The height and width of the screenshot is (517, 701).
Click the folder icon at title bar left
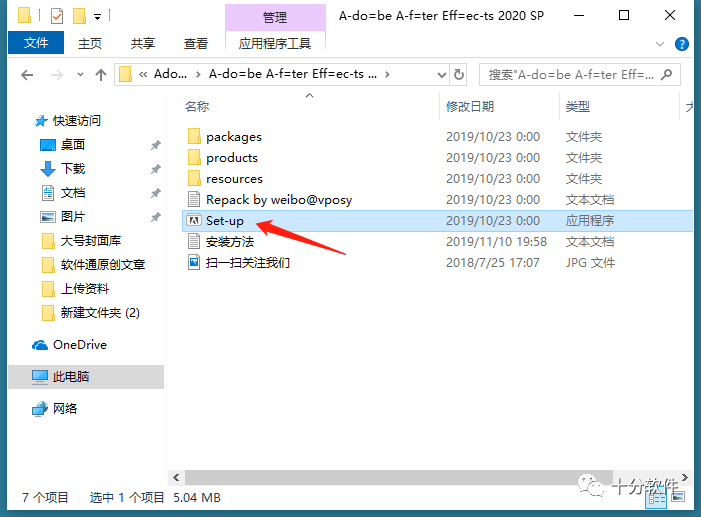[25, 16]
